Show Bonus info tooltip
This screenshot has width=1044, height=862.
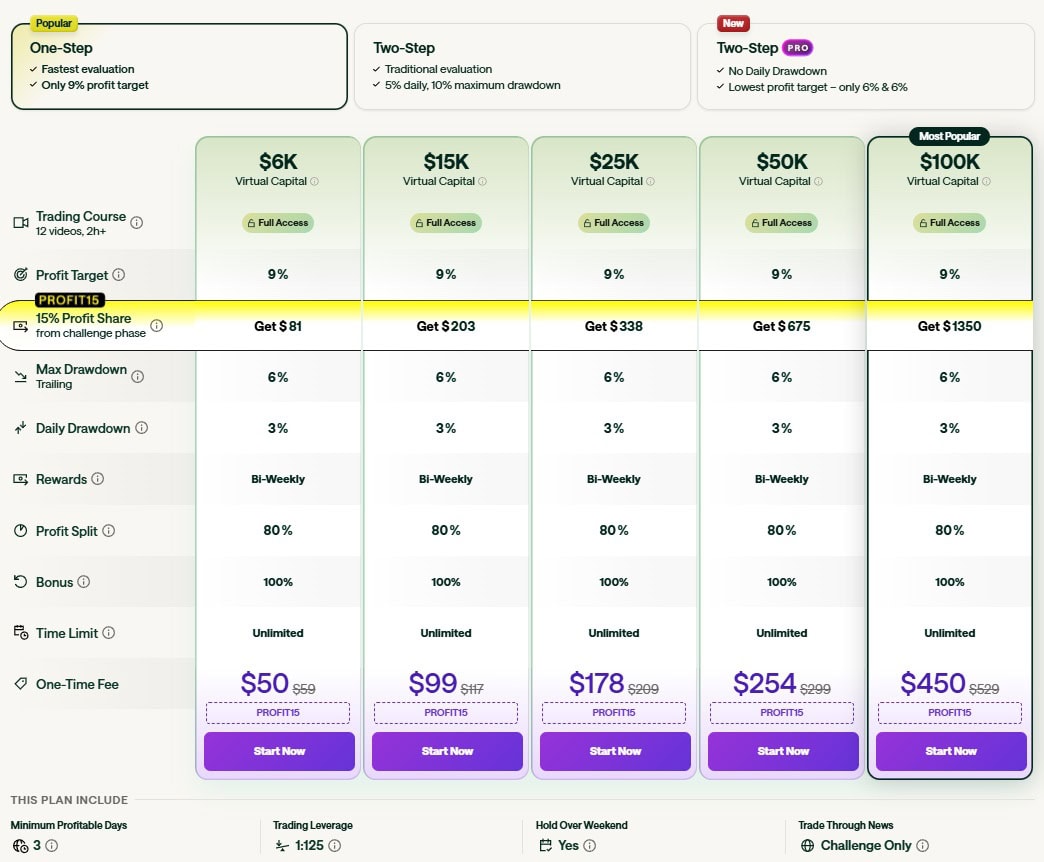[x=84, y=582]
